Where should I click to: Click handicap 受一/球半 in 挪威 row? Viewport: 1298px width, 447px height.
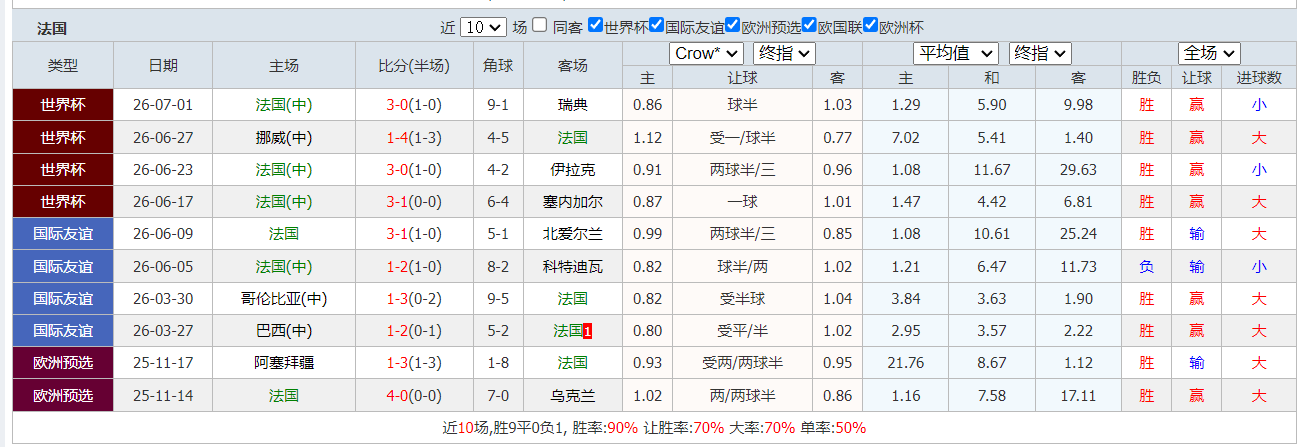click(x=742, y=137)
